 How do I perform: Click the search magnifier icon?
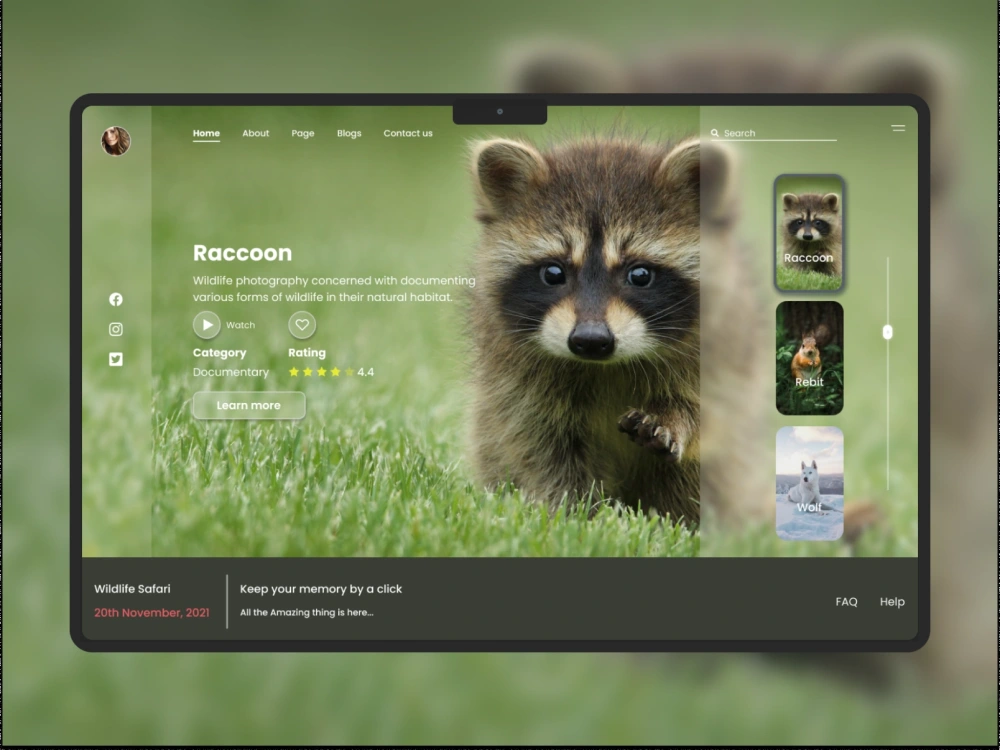point(715,133)
